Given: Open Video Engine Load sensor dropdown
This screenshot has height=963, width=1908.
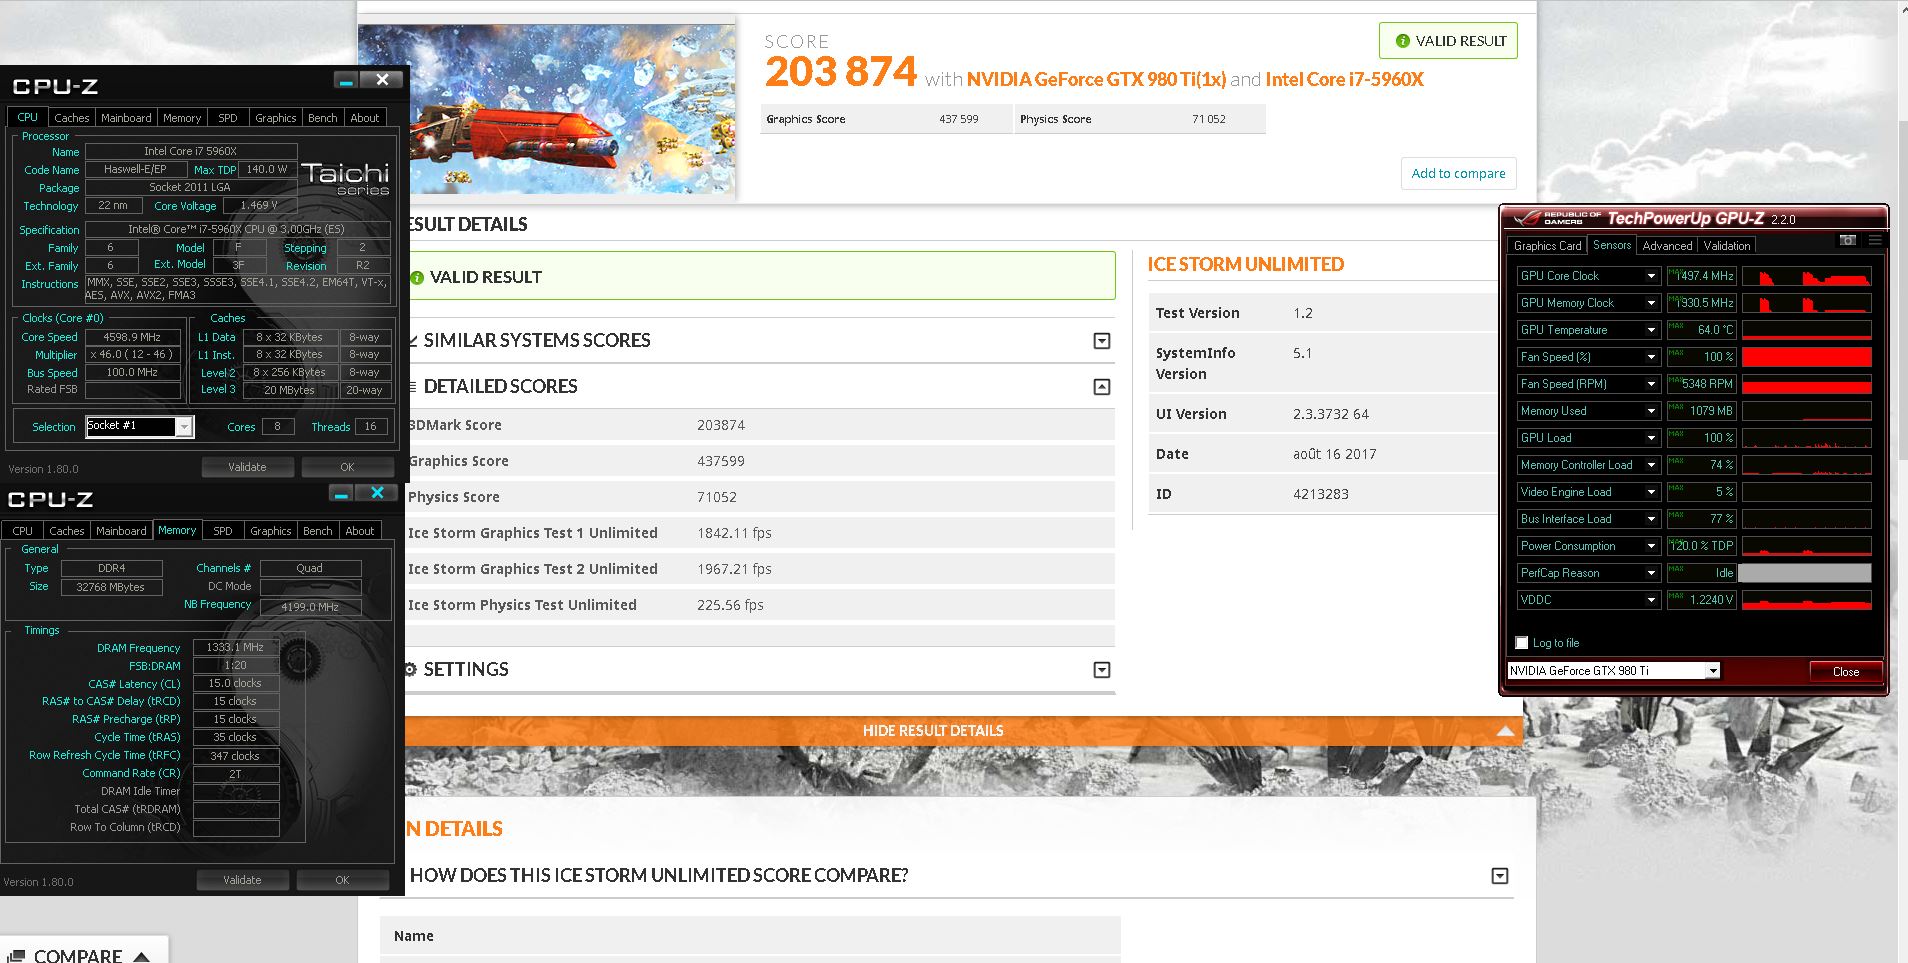Looking at the screenshot, I should pos(1651,492).
